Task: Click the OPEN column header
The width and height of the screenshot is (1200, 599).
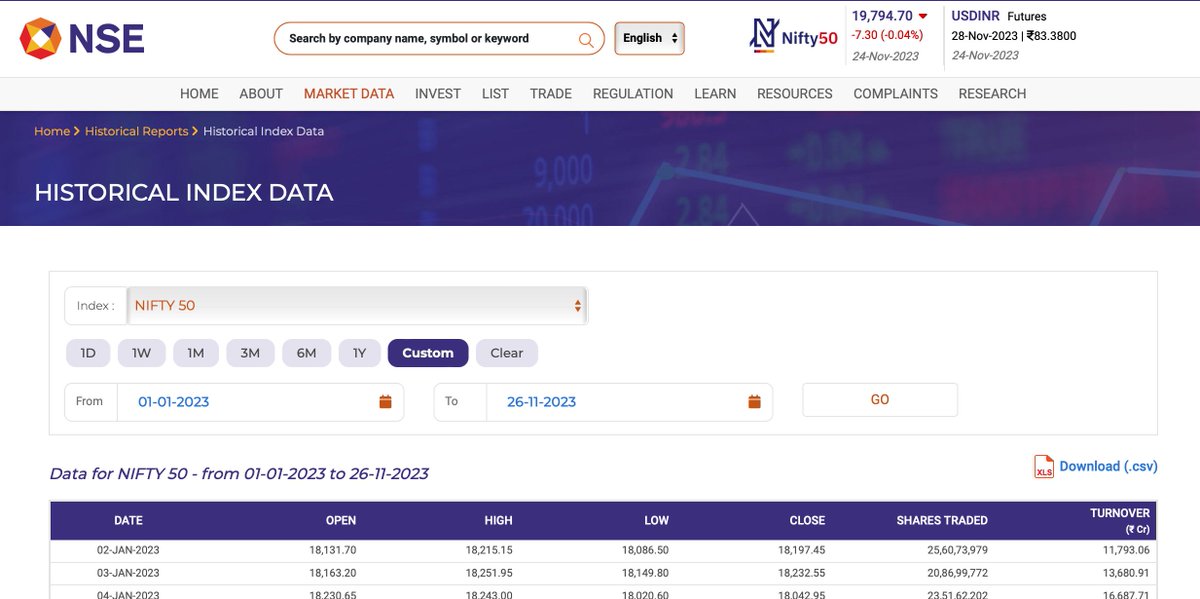Action: pyautogui.click(x=340, y=521)
